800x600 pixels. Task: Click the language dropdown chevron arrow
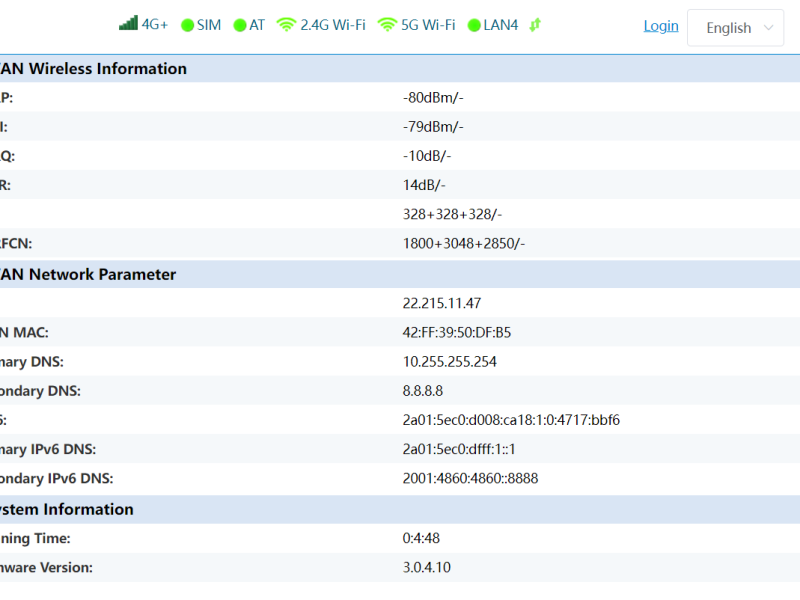(x=768, y=28)
